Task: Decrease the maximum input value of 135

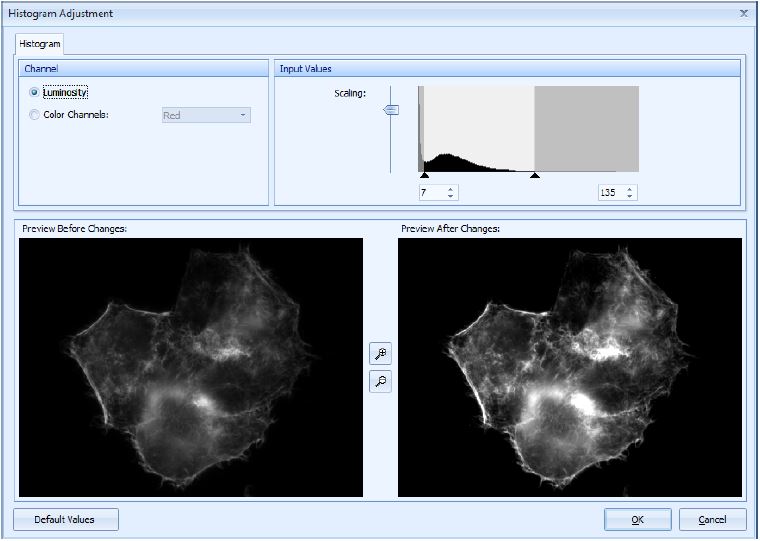Action: click(x=630, y=196)
